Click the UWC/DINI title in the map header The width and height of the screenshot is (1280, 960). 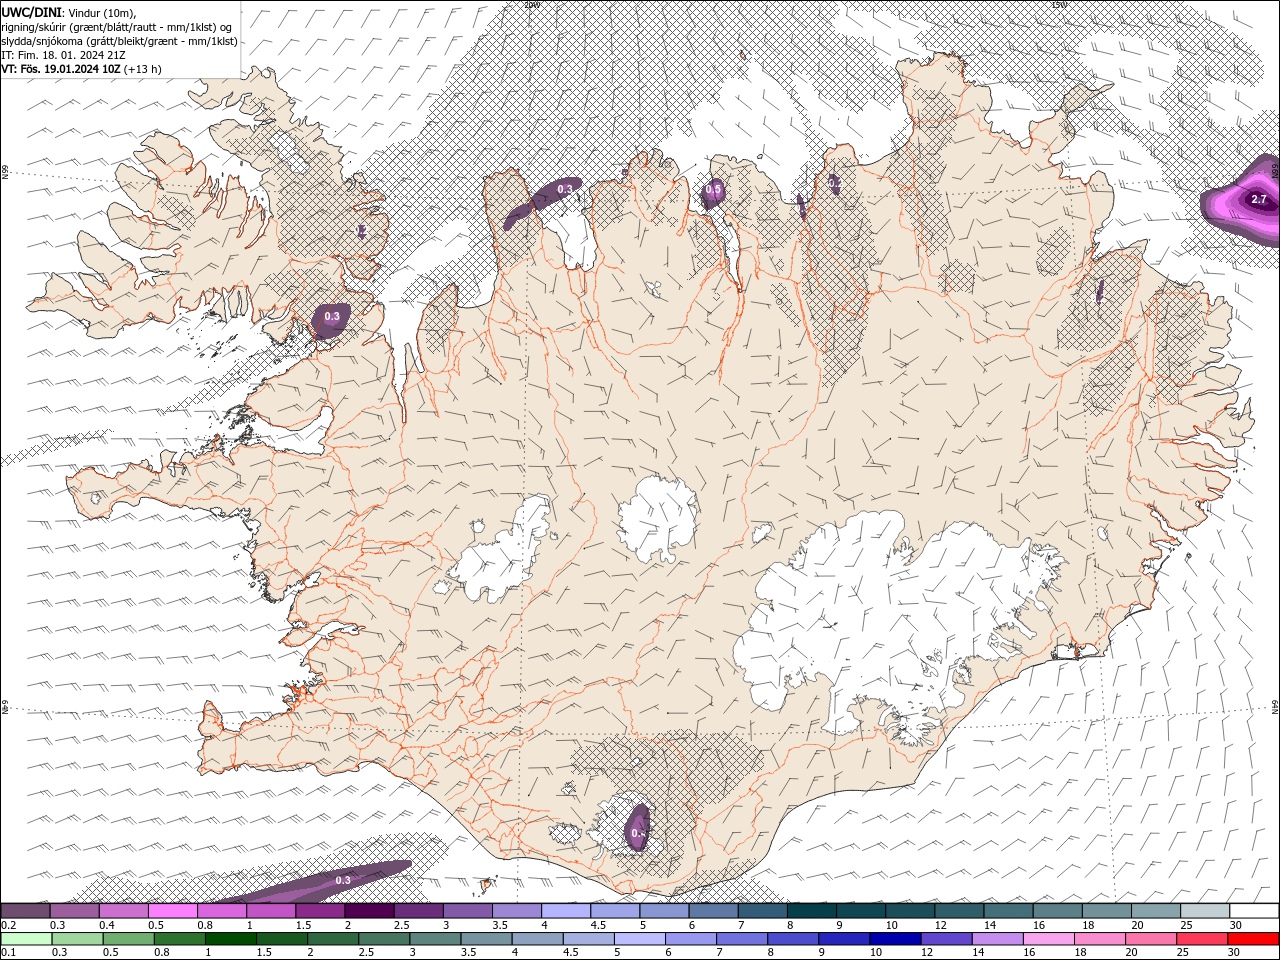click(29, 12)
